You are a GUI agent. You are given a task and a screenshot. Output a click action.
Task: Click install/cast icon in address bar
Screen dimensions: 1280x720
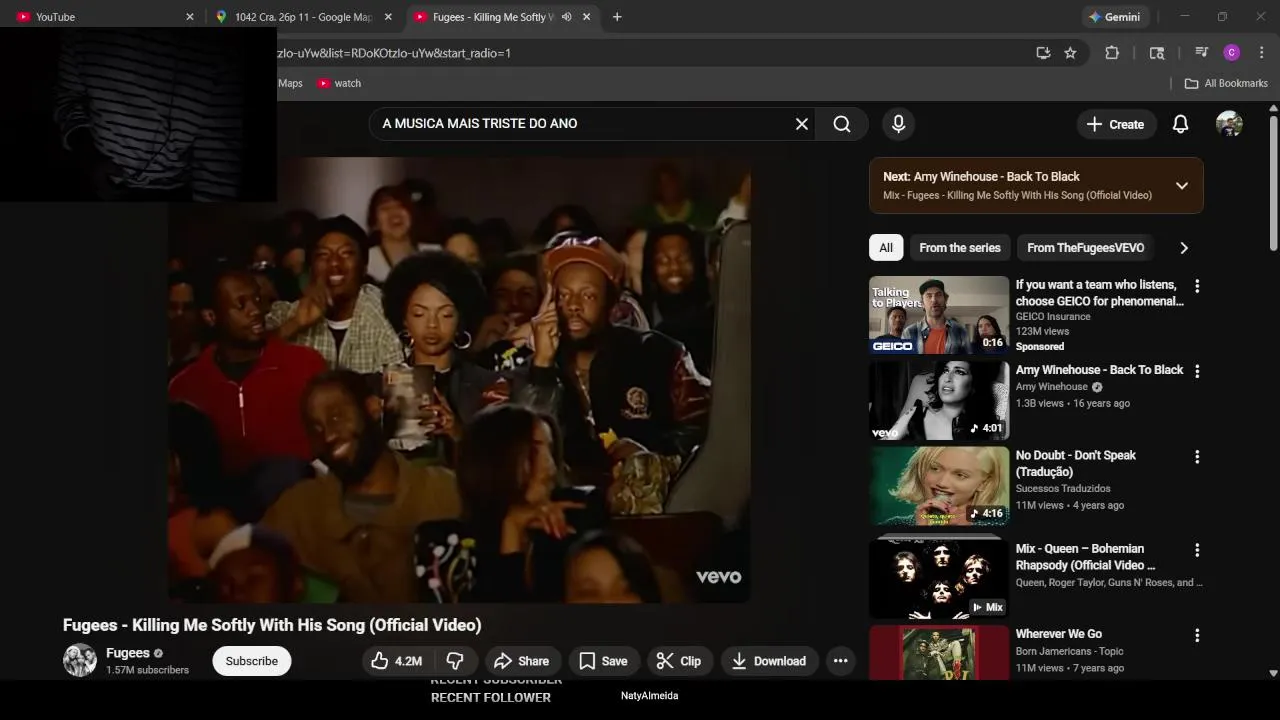pos(1043,53)
